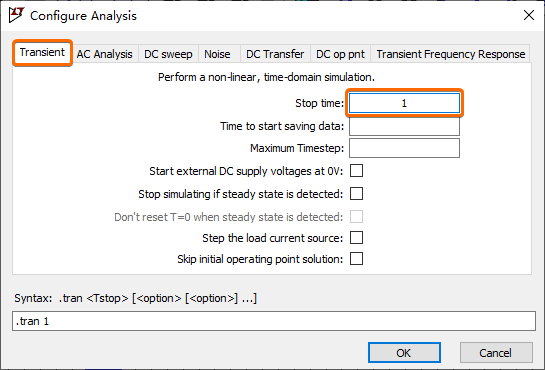Switch to the DC Transfer tab
Image resolution: width=545 pixels, height=370 pixels.
[275, 54]
